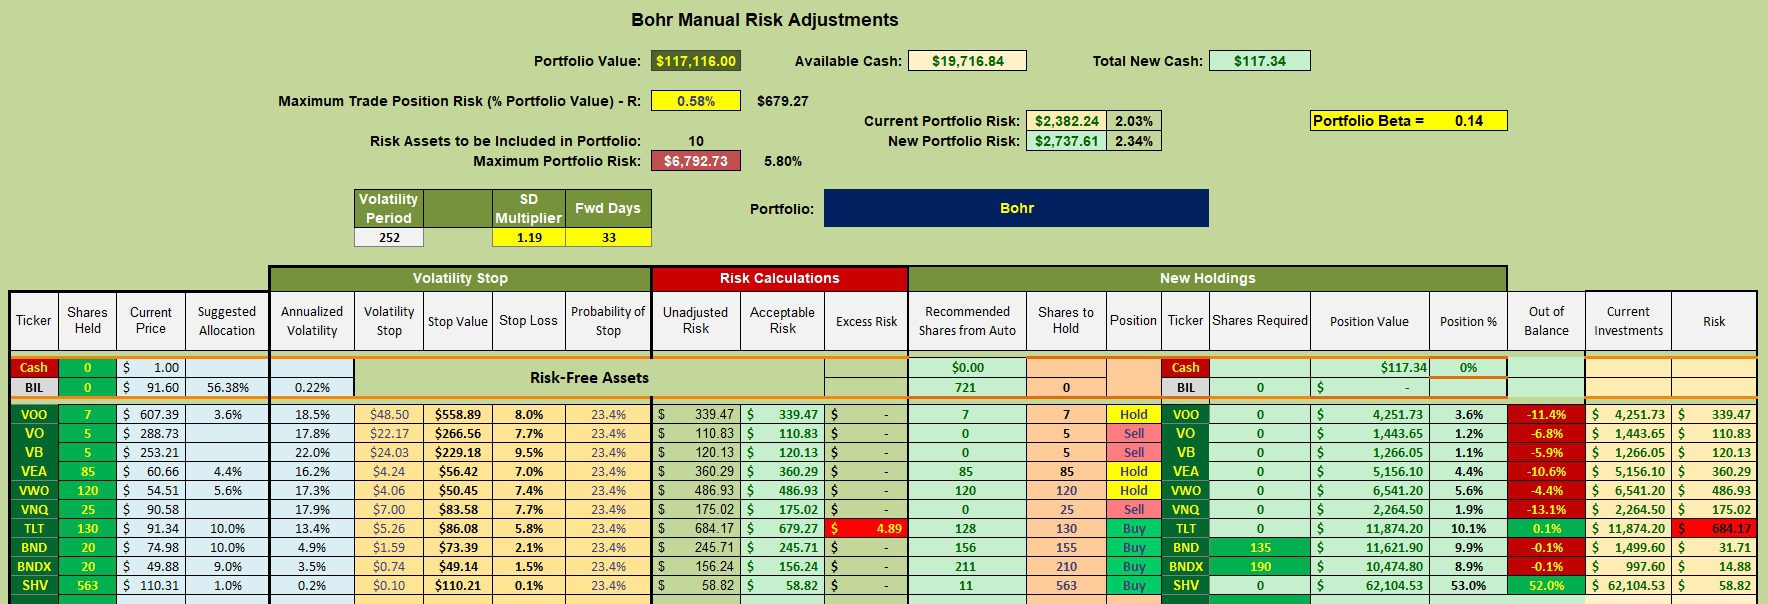Select the Fwd Days value 33
The width and height of the screenshot is (1768, 604).
pyautogui.click(x=609, y=238)
